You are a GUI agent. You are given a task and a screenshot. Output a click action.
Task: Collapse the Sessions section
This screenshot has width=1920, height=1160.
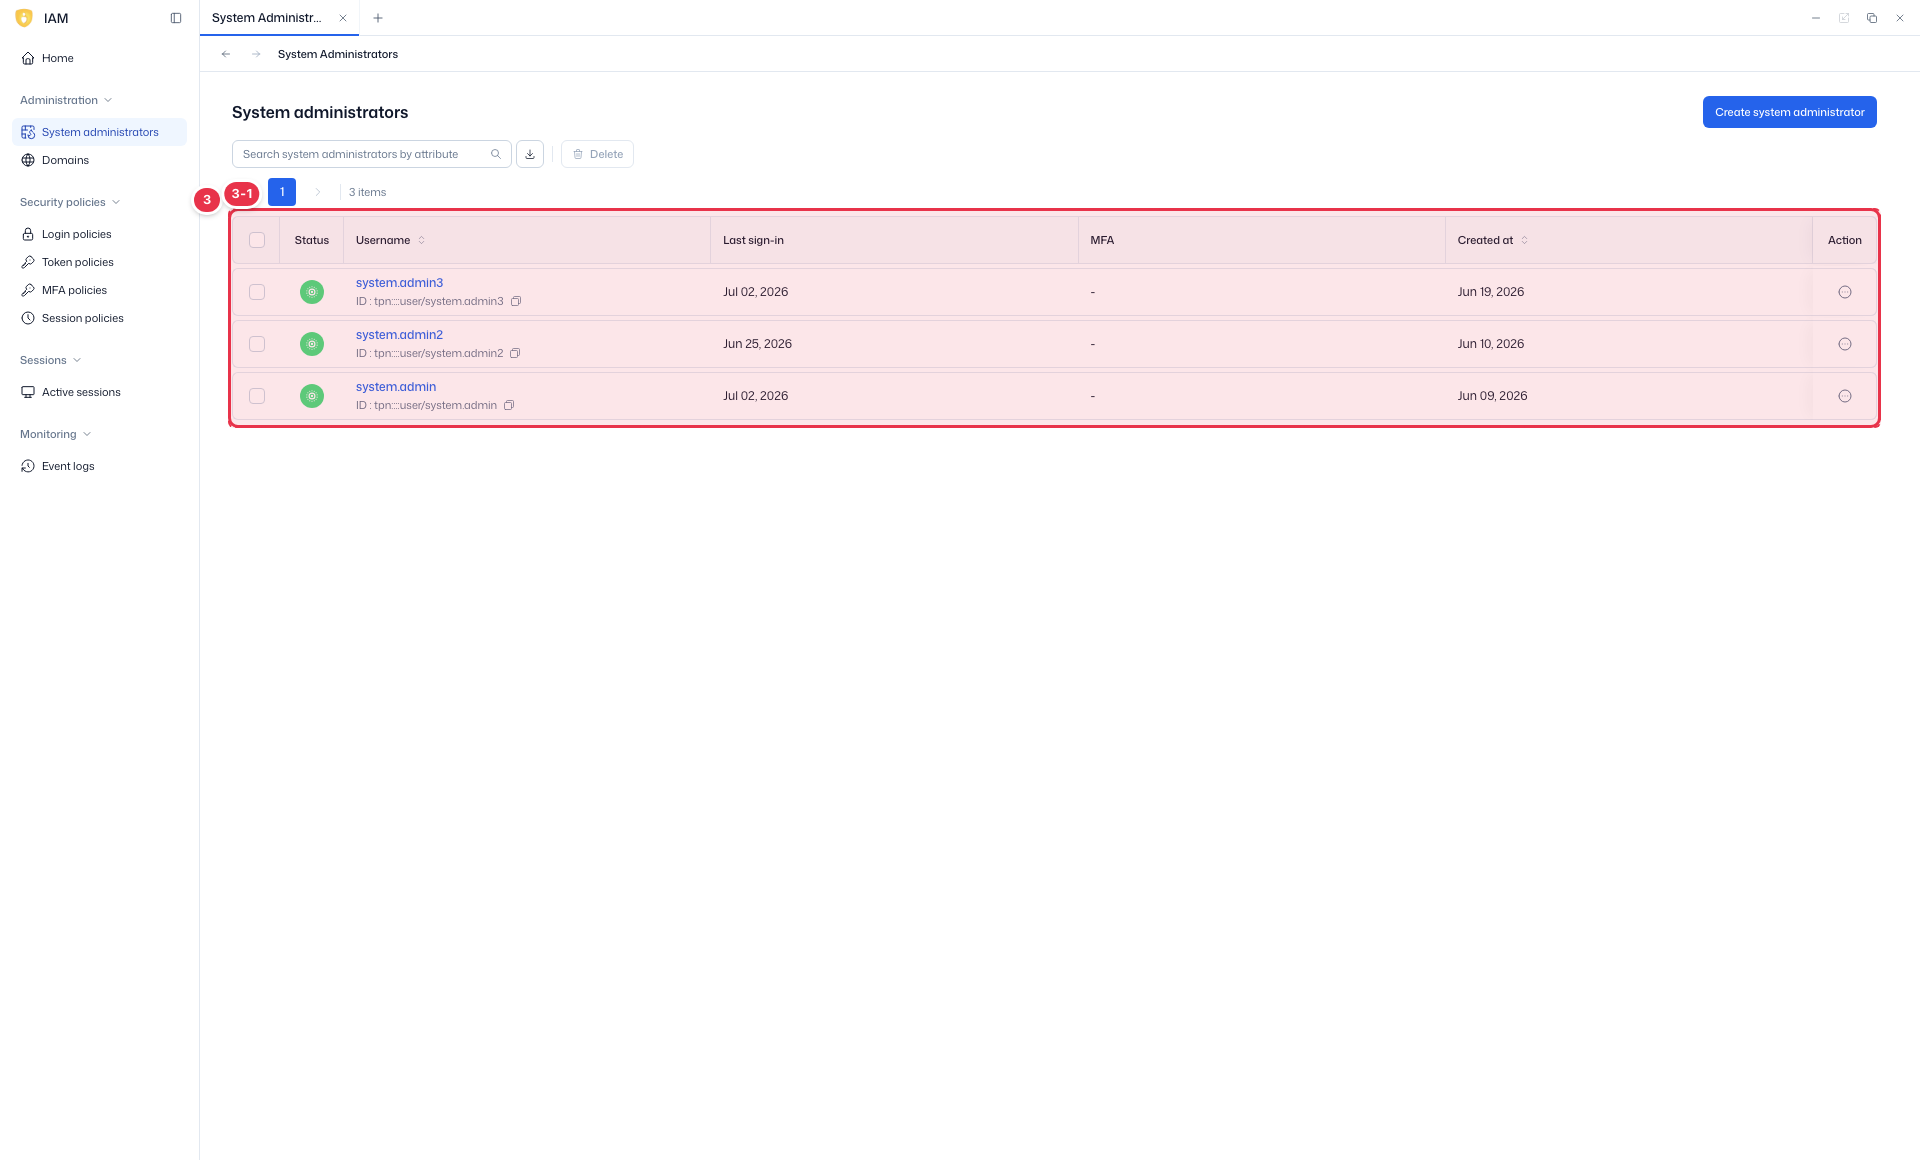coord(50,360)
